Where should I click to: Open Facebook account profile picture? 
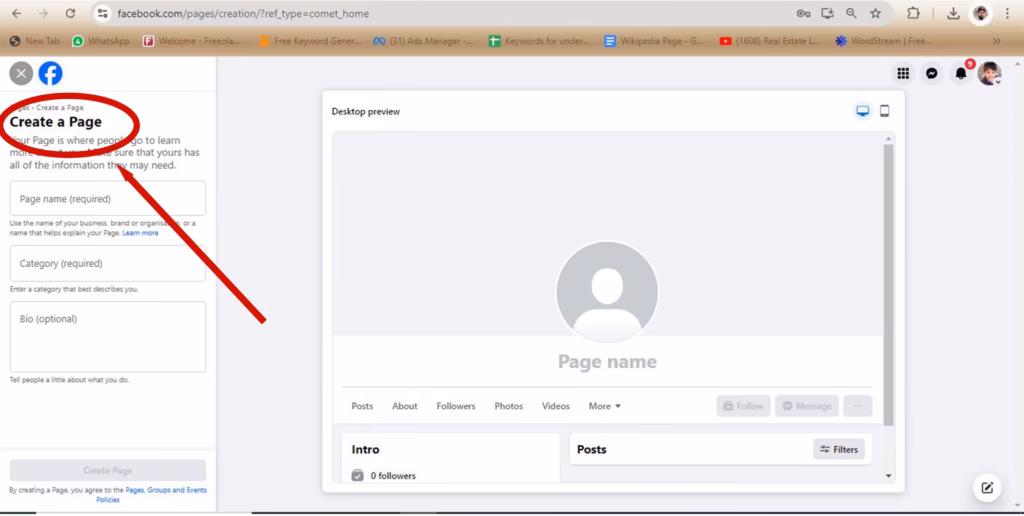pyautogui.click(x=989, y=73)
